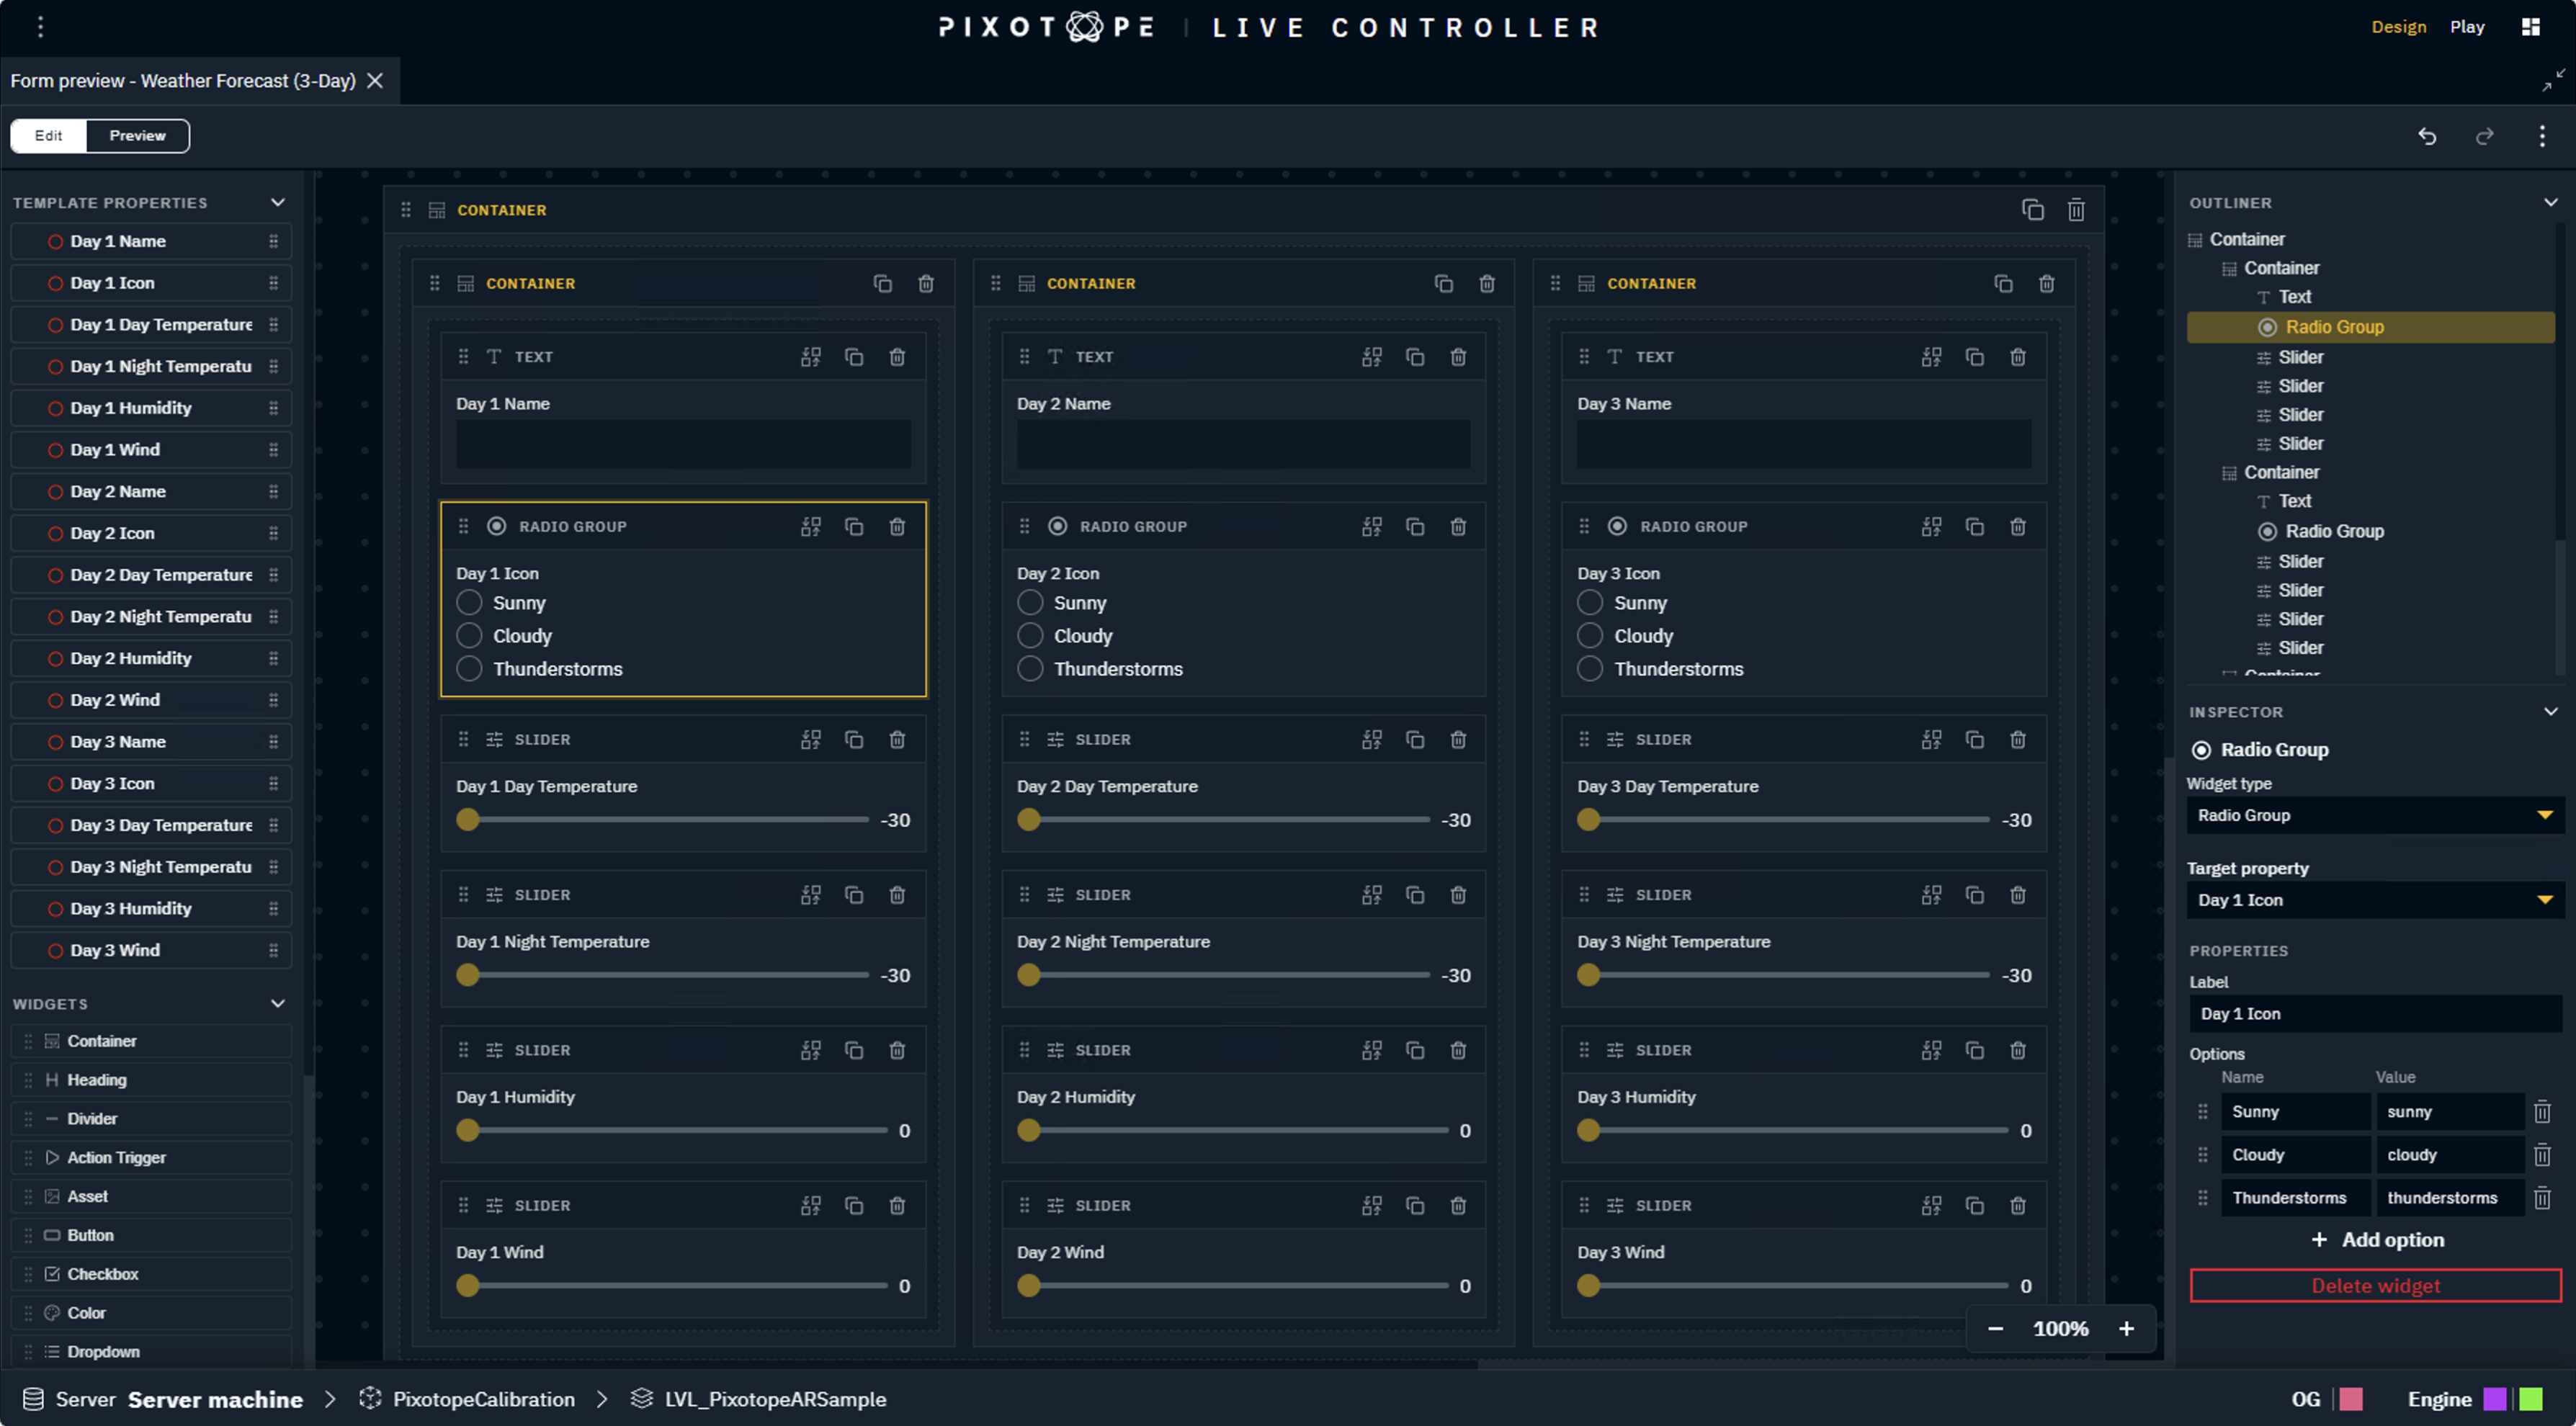The image size is (2576, 1426).
Task: Select Cloudy under Day 1 Icon
Action: click(469, 636)
